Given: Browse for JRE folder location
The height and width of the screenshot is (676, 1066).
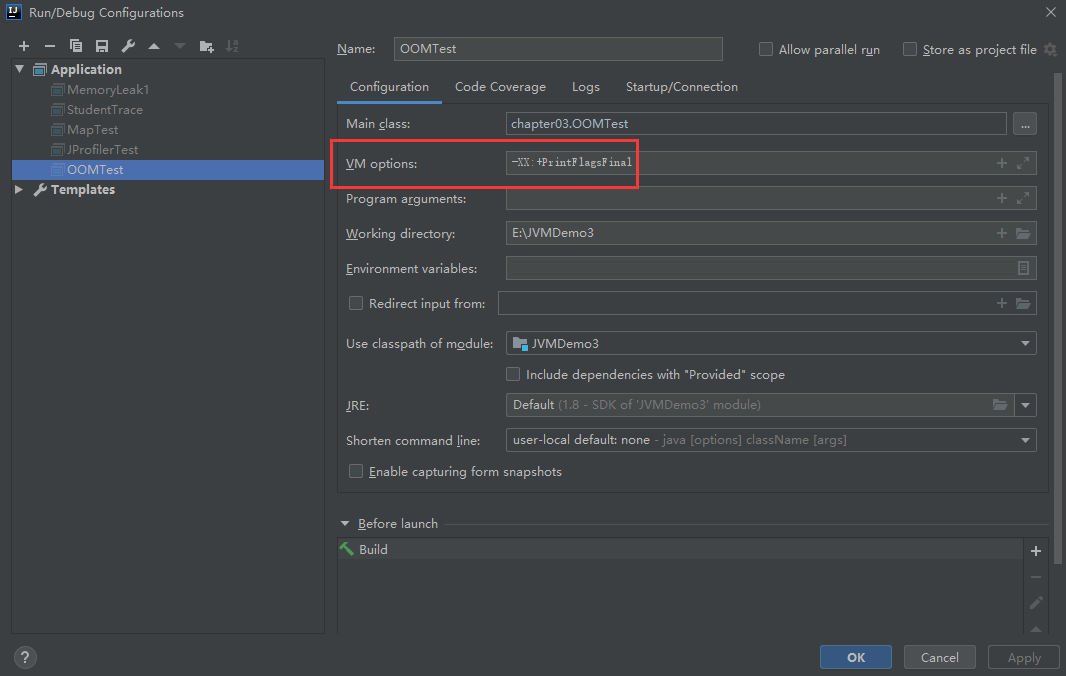Looking at the screenshot, I should tap(1000, 405).
